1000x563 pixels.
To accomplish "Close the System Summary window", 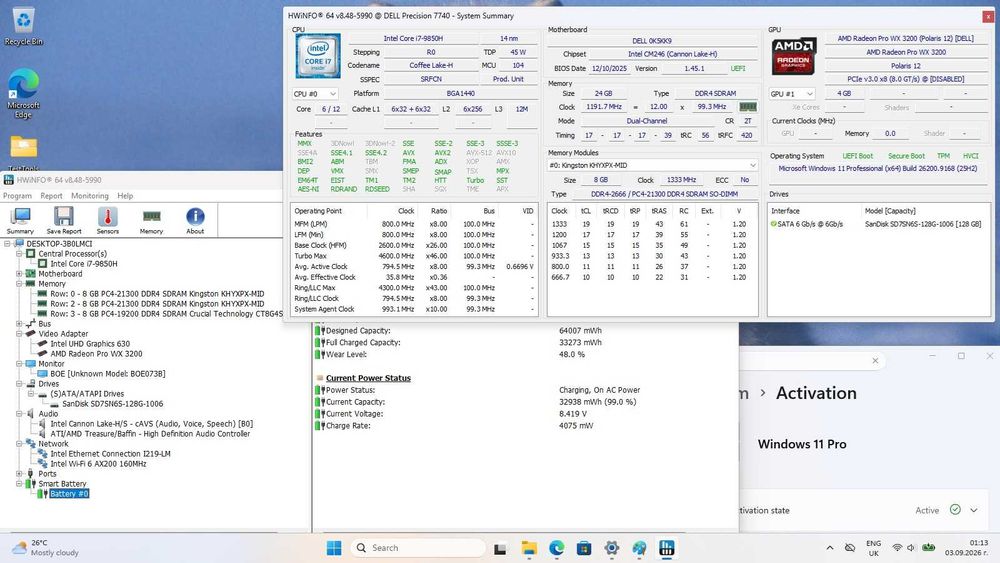I will (x=988, y=16).
